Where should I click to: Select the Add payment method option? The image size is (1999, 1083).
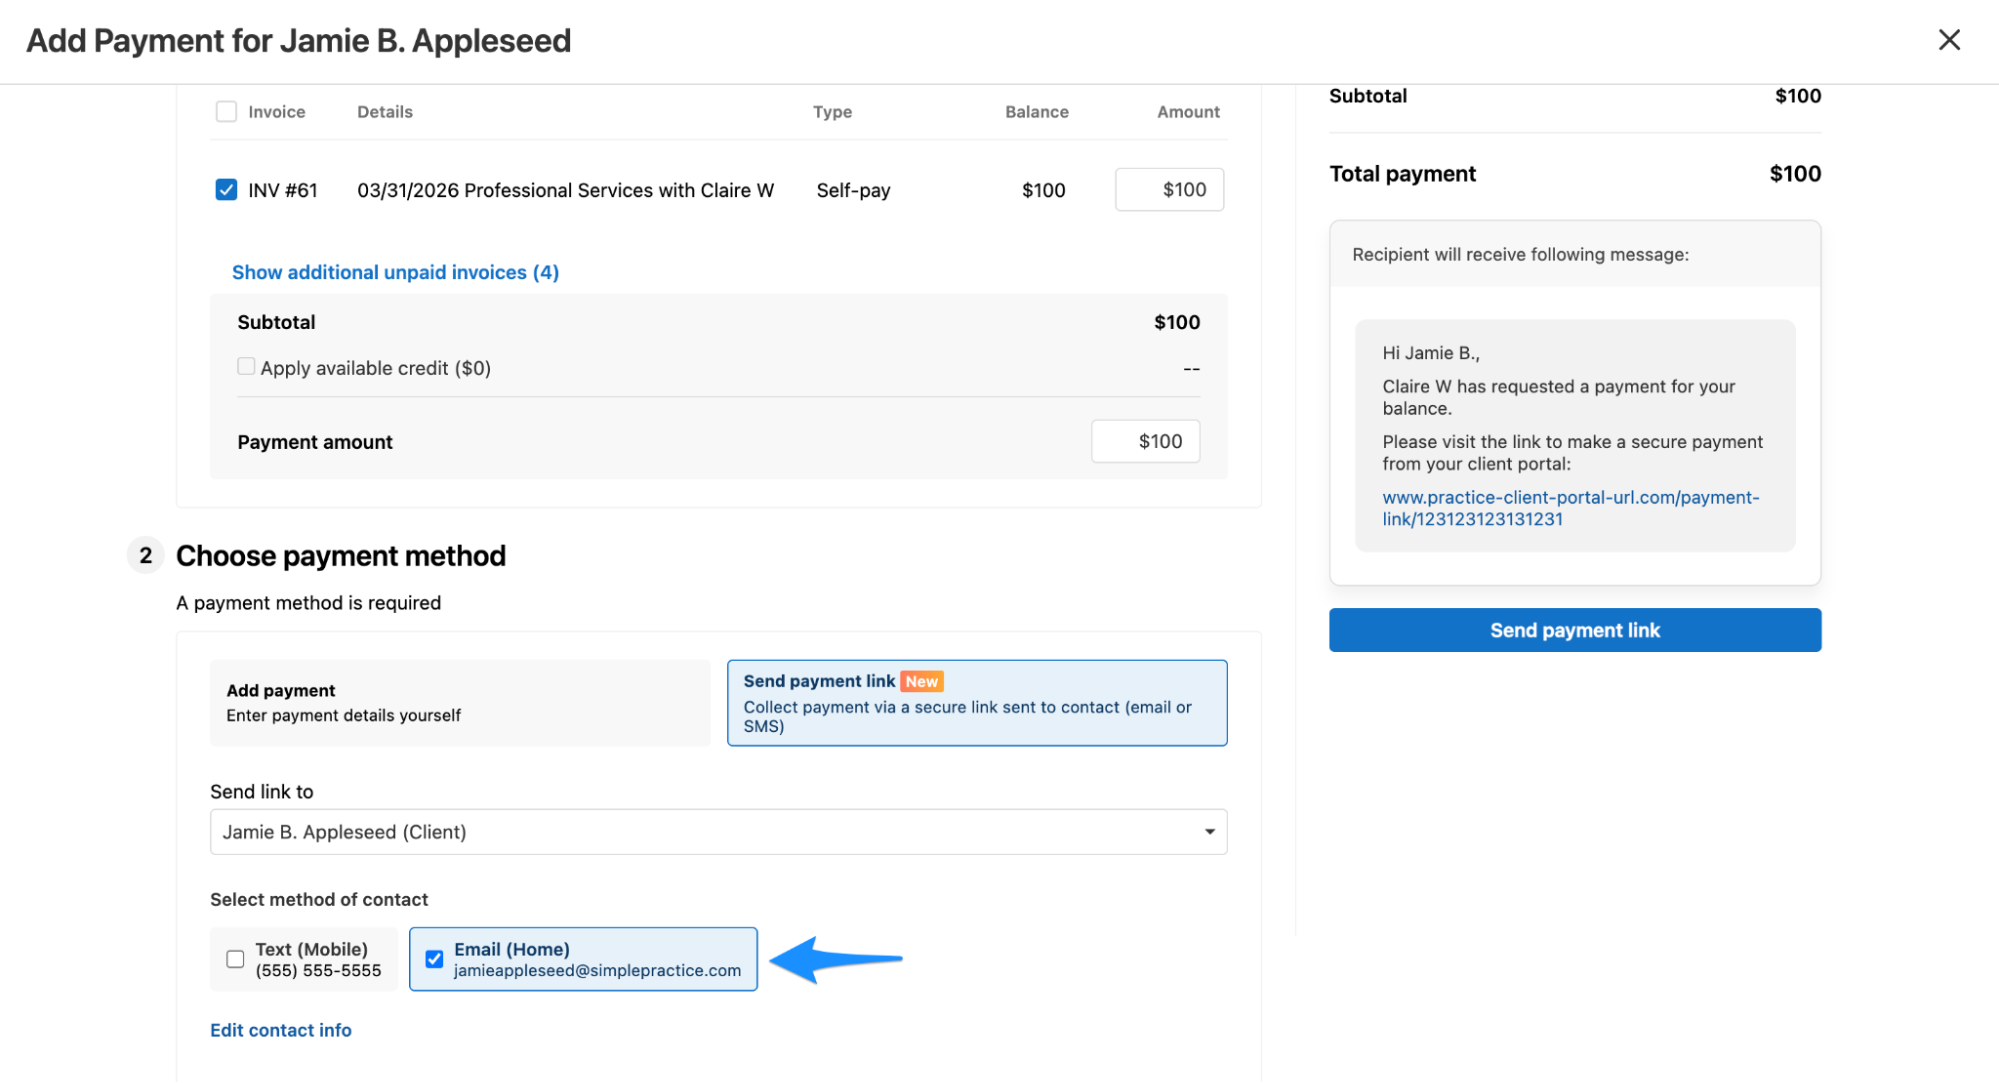(x=460, y=703)
